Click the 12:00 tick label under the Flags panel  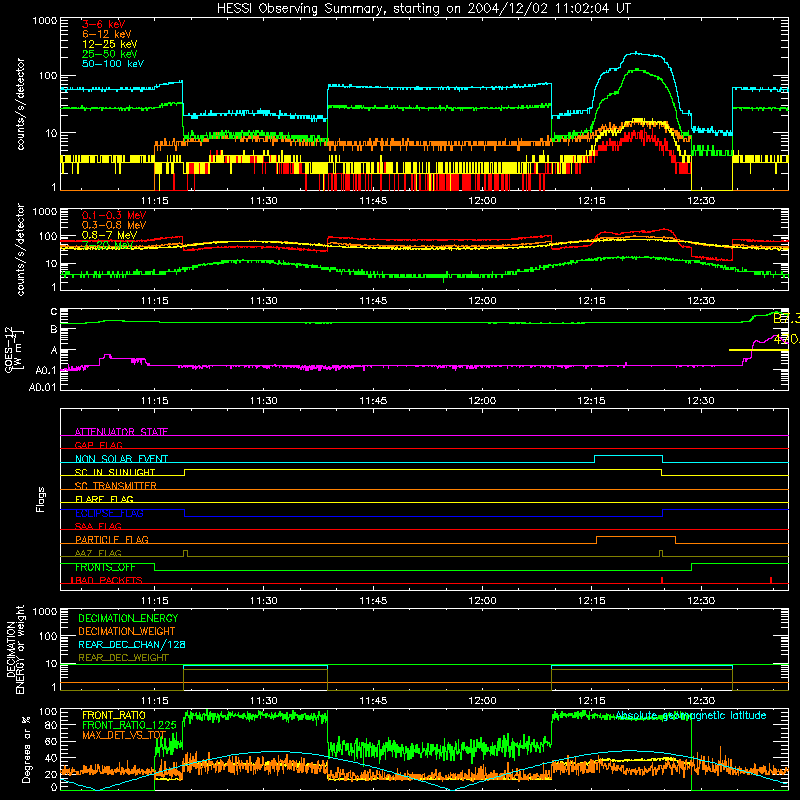[x=482, y=601]
